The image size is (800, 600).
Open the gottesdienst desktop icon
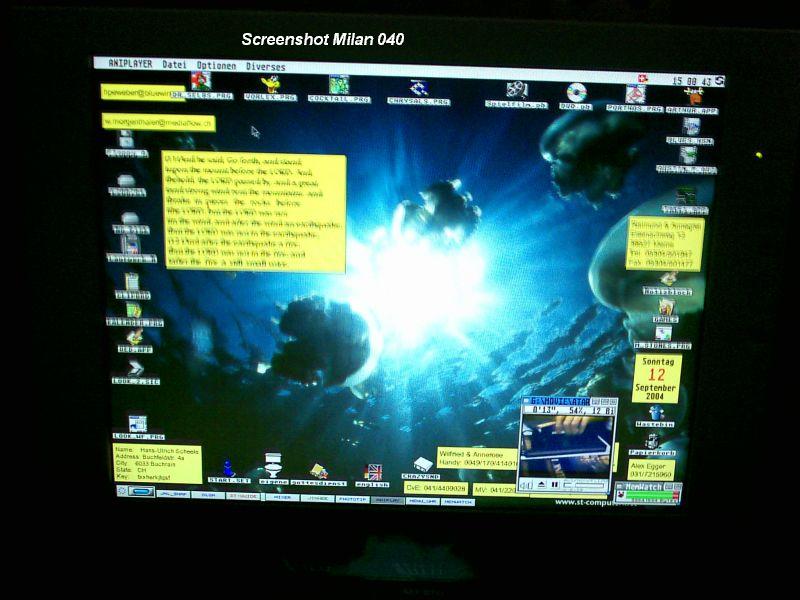point(318,471)
